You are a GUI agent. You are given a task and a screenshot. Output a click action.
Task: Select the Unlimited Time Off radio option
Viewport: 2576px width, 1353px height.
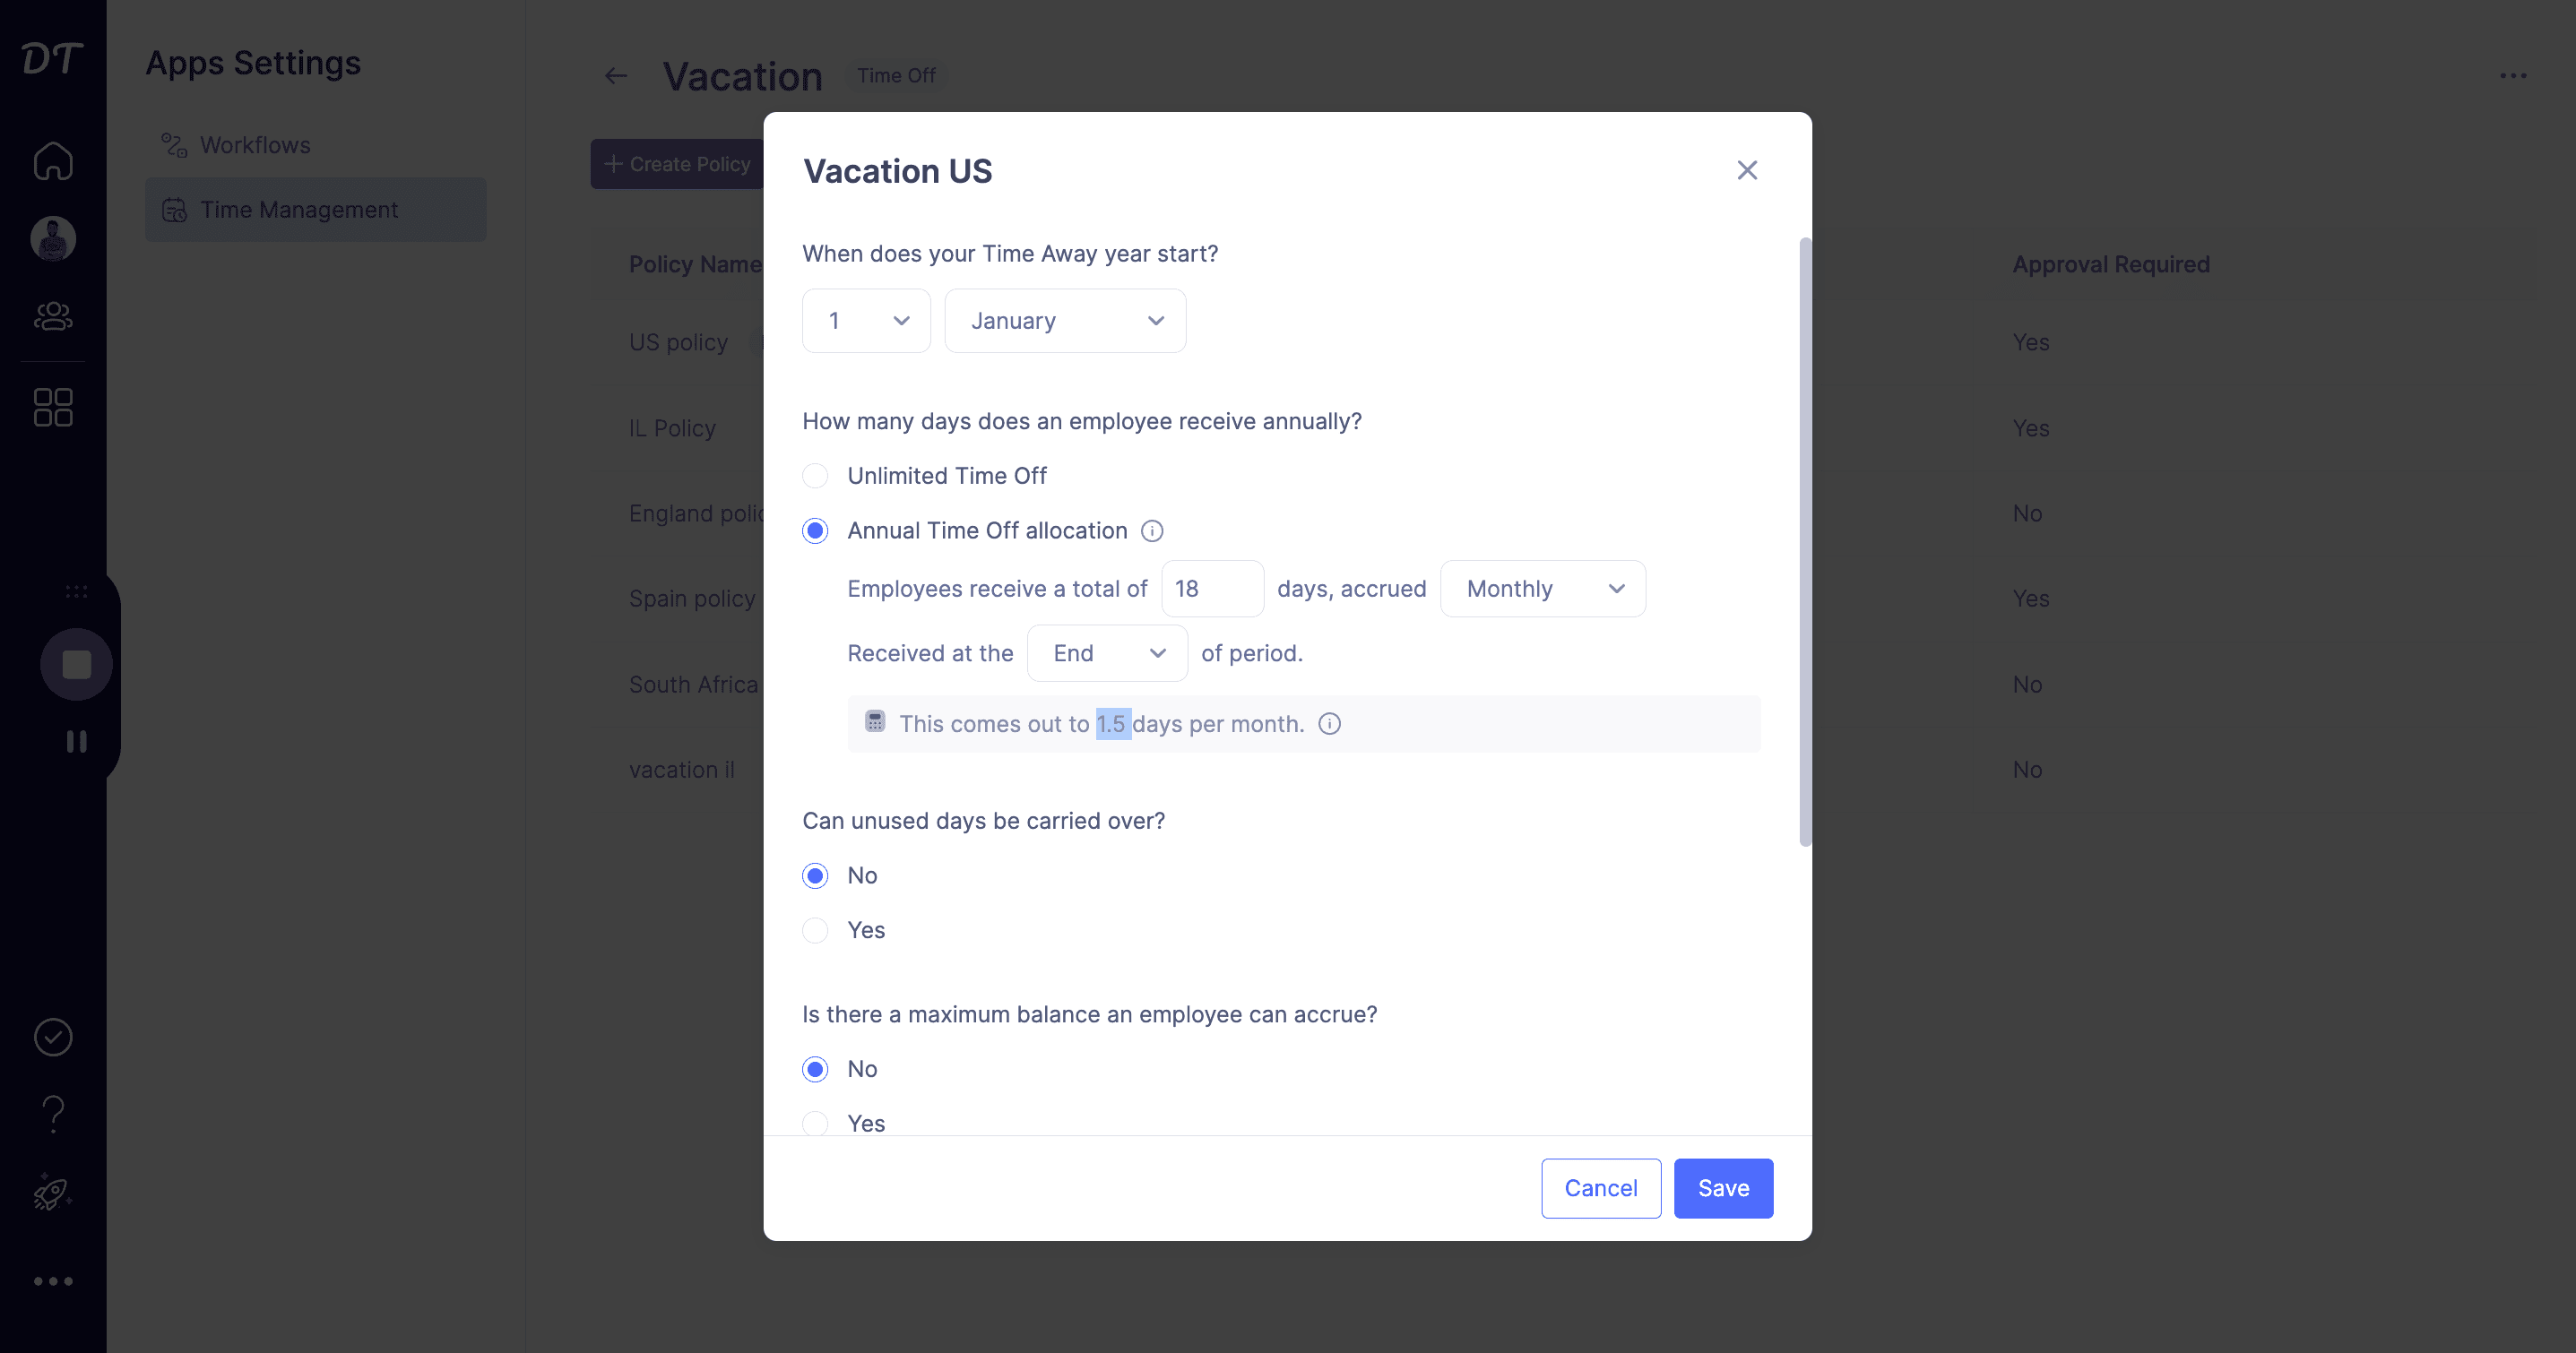pos(815,476)
